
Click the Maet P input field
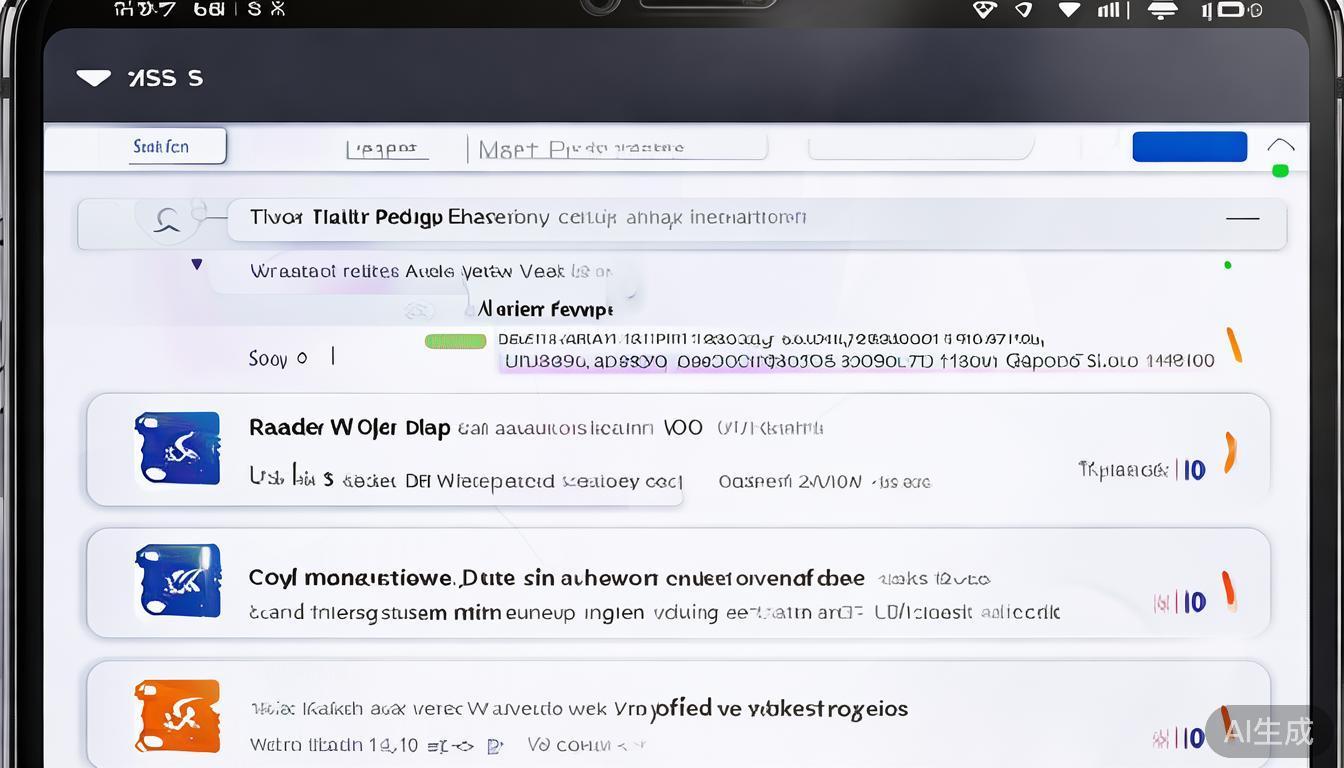tap(617, 148)
